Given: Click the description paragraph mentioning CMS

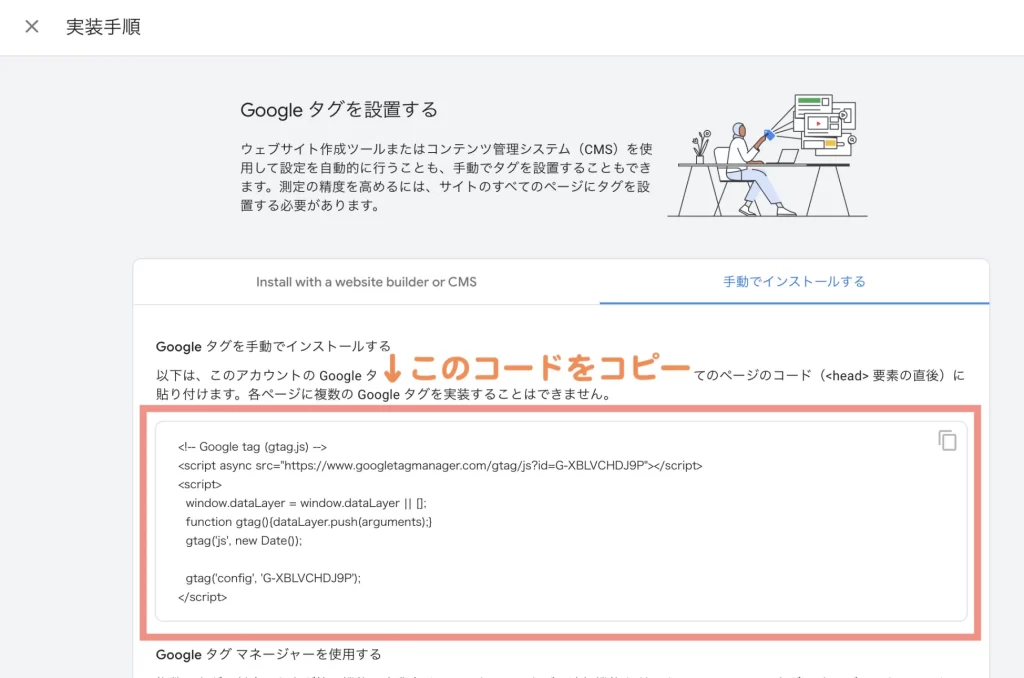Looking at the screenshot, I should (446, 176).
